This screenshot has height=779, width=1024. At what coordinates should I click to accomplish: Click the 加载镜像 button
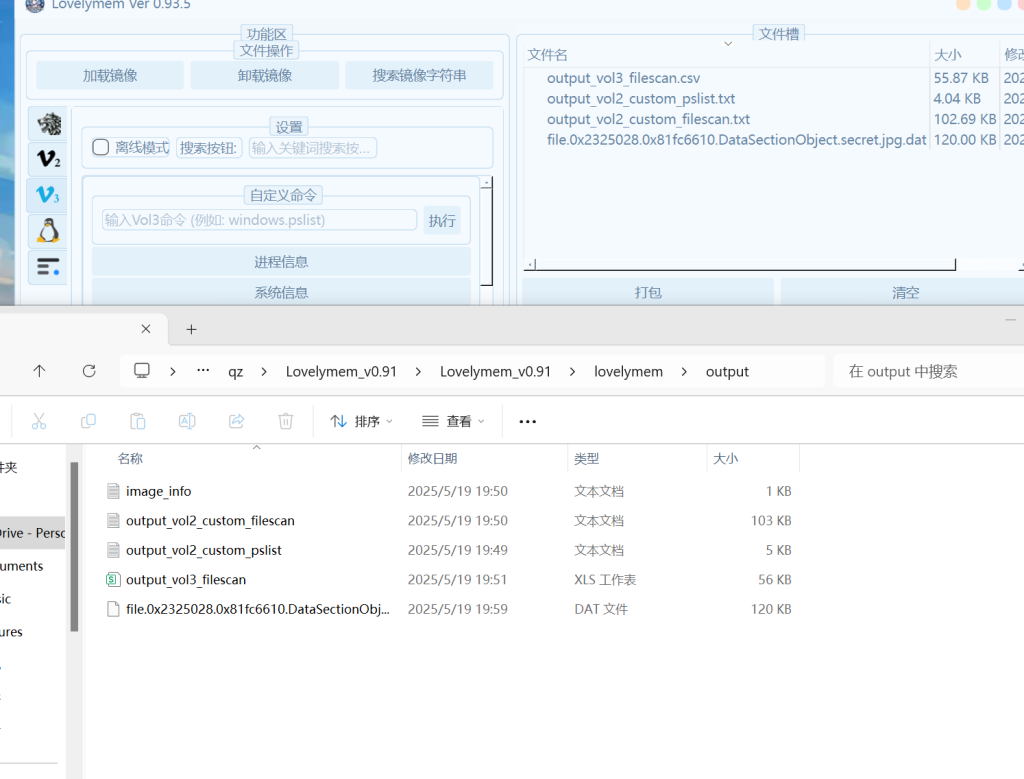[110, 75]
